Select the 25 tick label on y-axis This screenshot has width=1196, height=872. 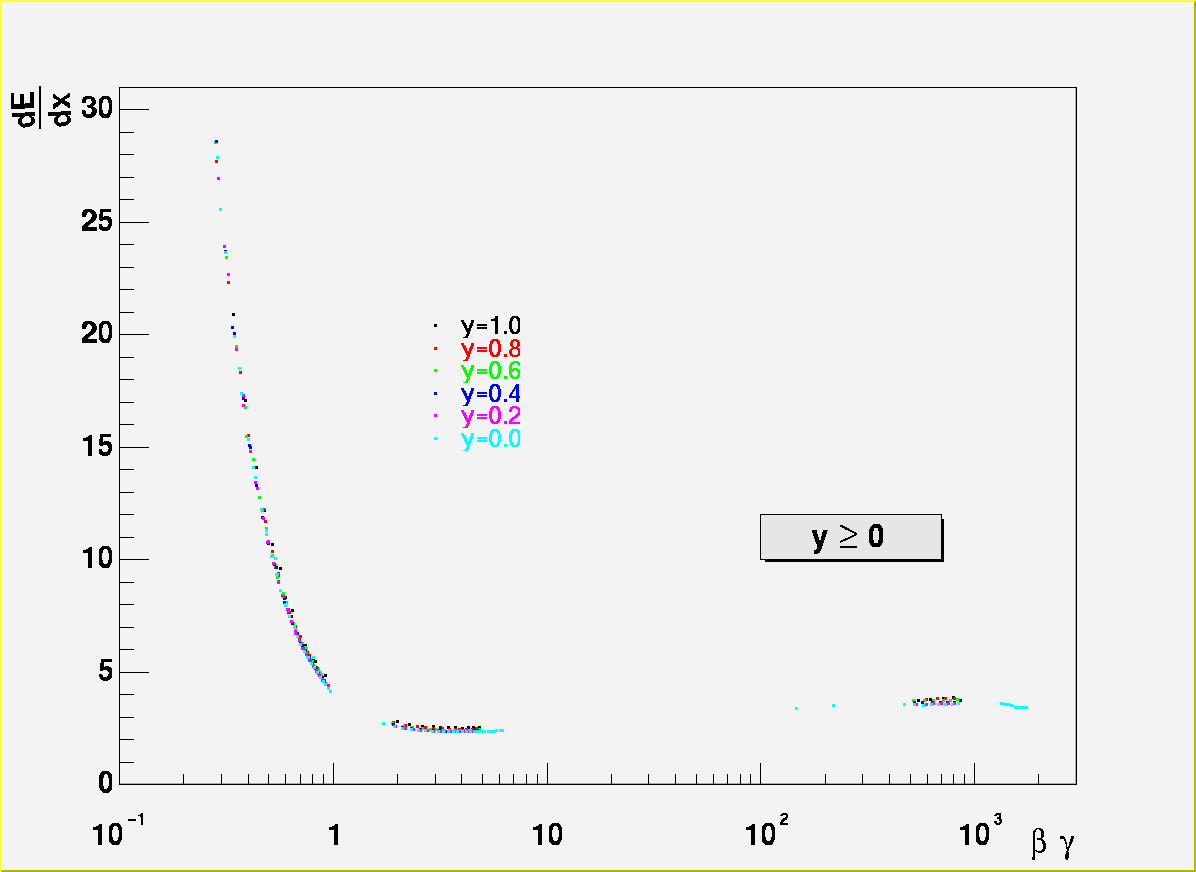97,222
